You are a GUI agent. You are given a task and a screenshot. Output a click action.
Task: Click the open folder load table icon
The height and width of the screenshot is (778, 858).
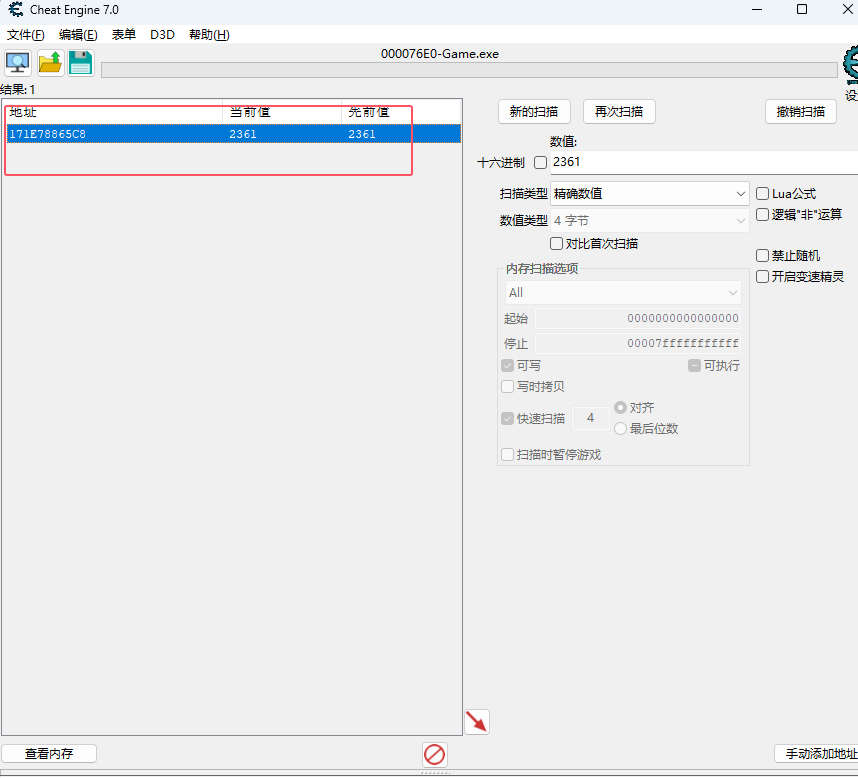(x=50, y=63)
